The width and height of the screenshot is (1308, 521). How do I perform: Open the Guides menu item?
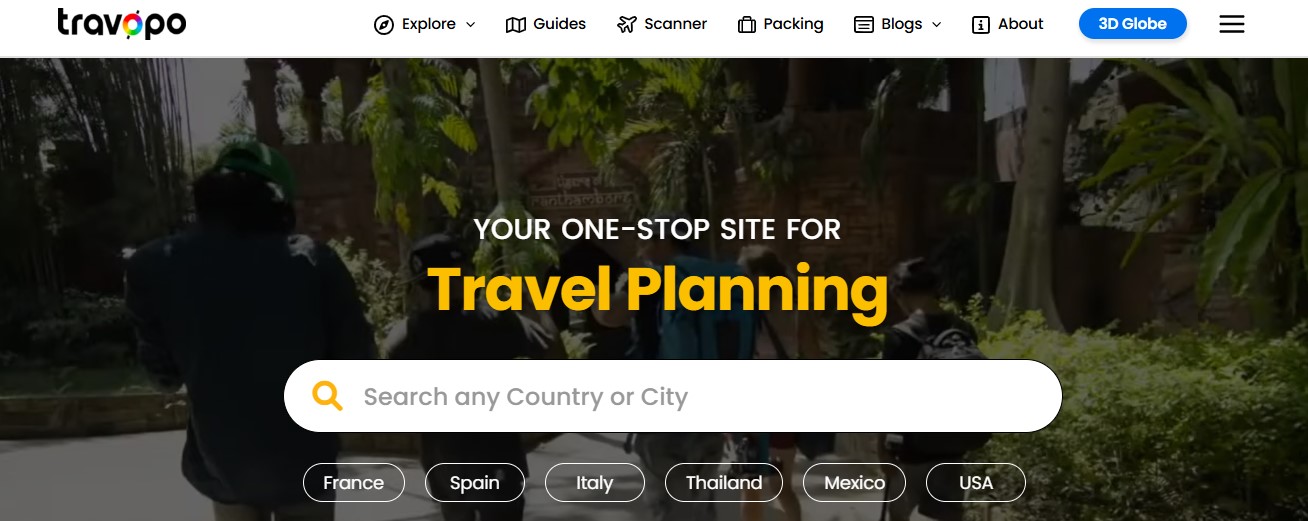(546, 24)
